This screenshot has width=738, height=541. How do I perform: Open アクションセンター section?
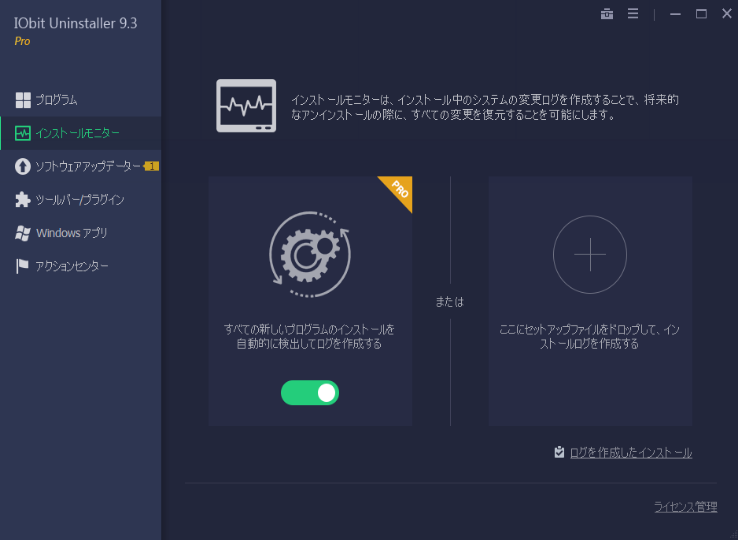80,266
